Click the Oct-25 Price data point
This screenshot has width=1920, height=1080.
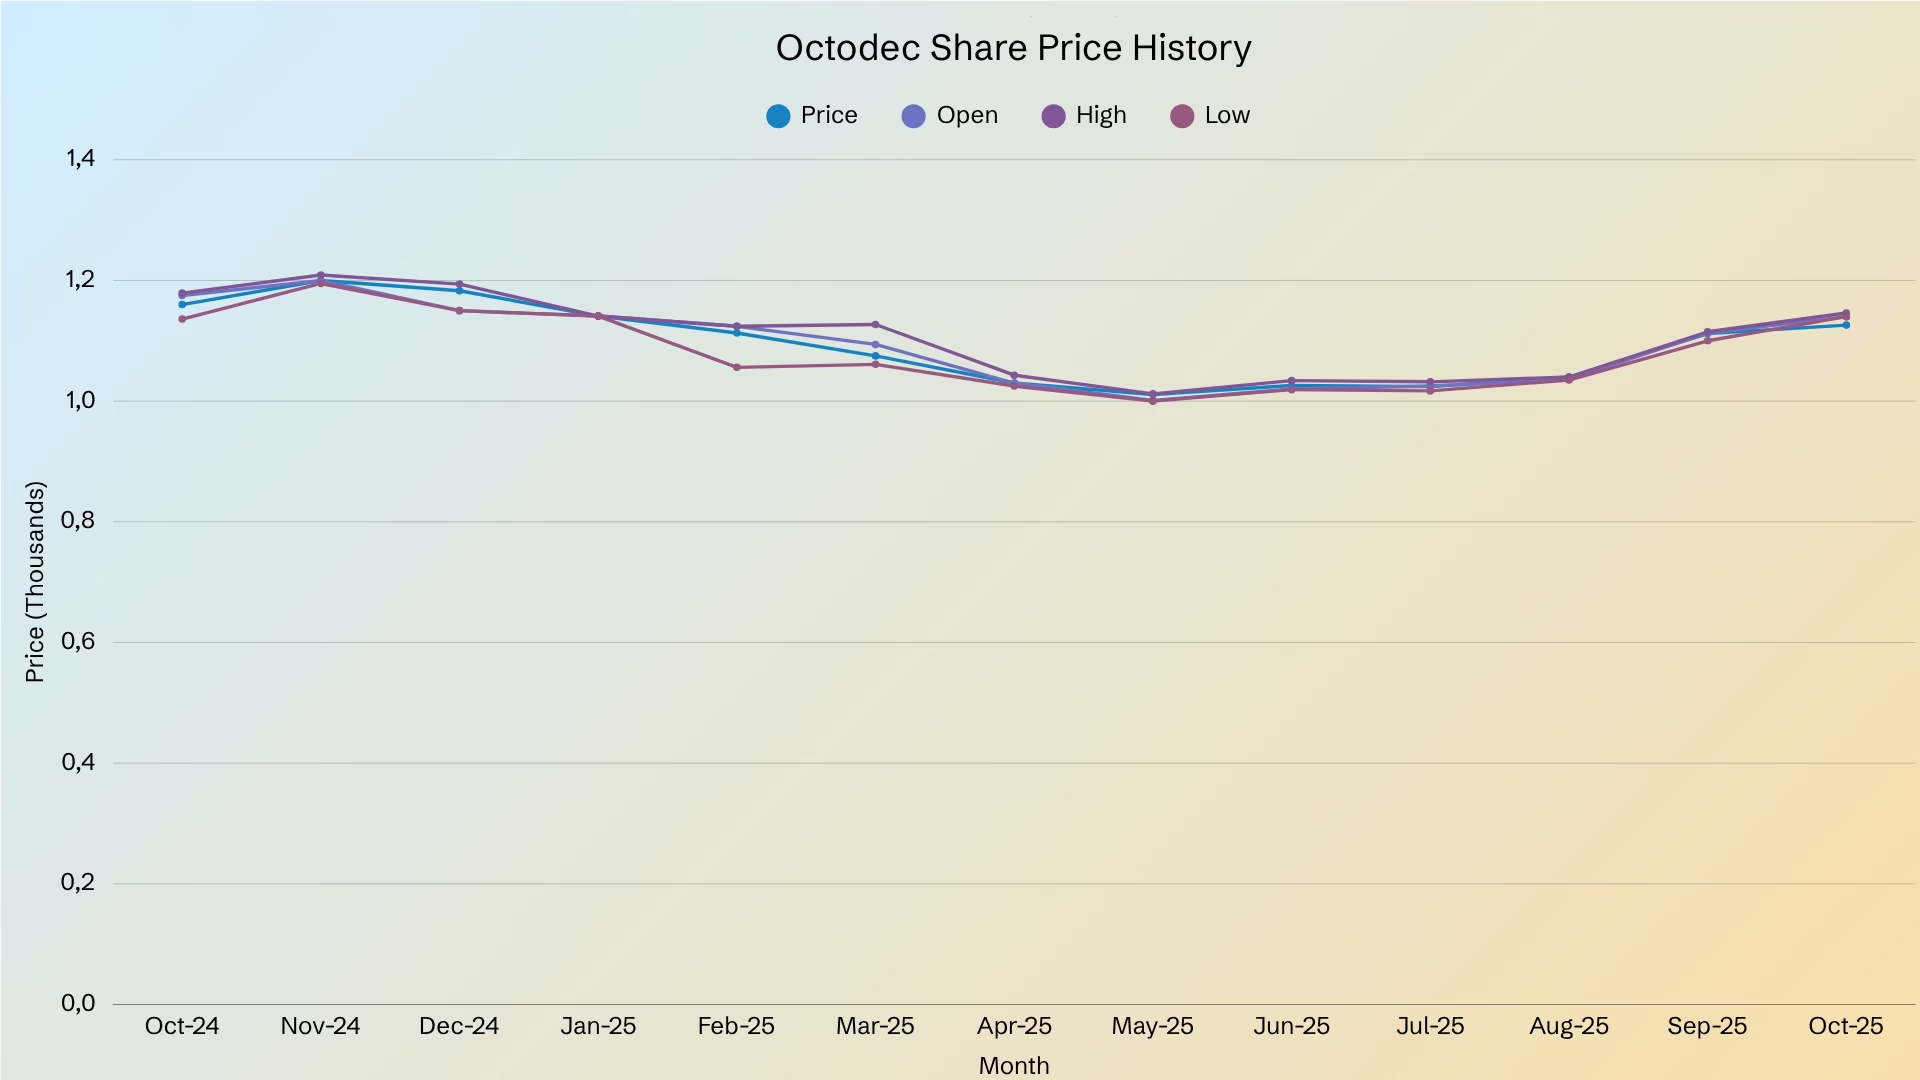[1846, 325]
